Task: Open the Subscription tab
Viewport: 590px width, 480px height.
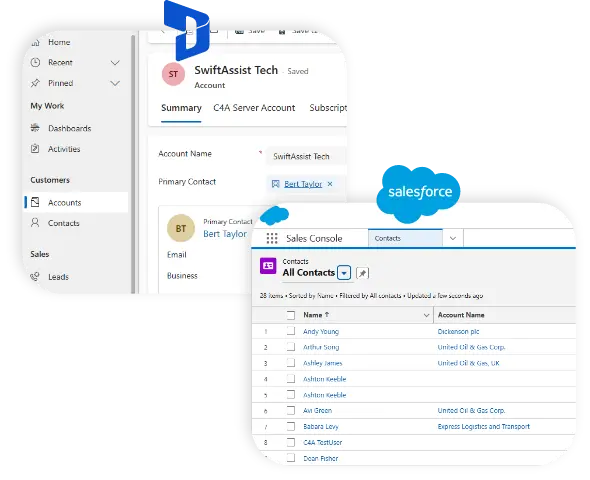Action: (328, 108)
